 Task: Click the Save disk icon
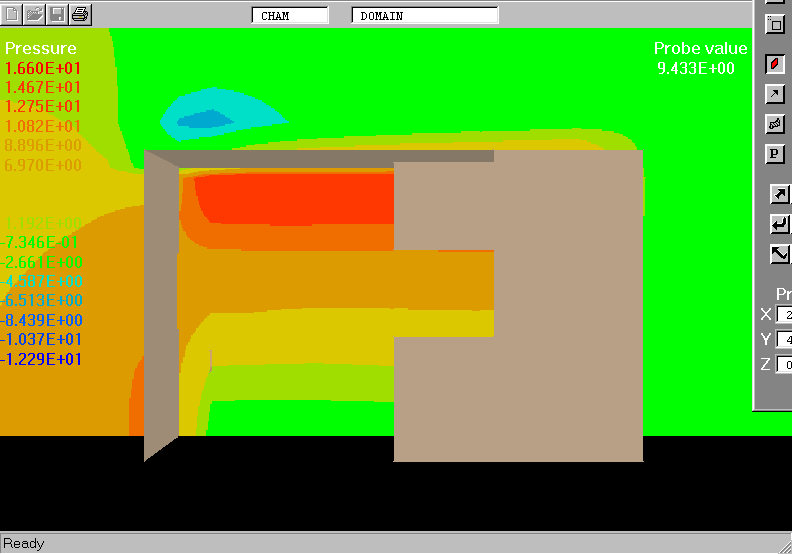[x=57, y=14]
